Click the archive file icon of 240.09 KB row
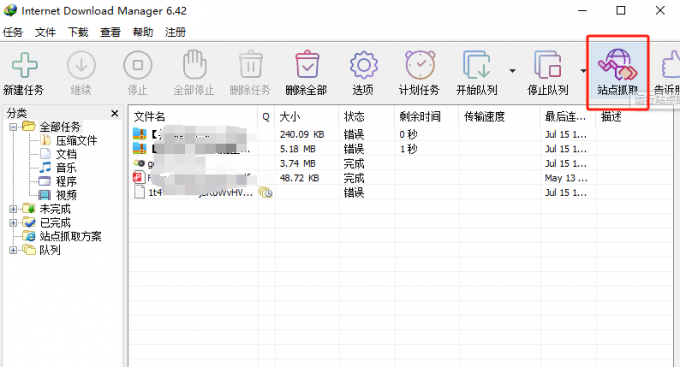 tap(139, 134)
